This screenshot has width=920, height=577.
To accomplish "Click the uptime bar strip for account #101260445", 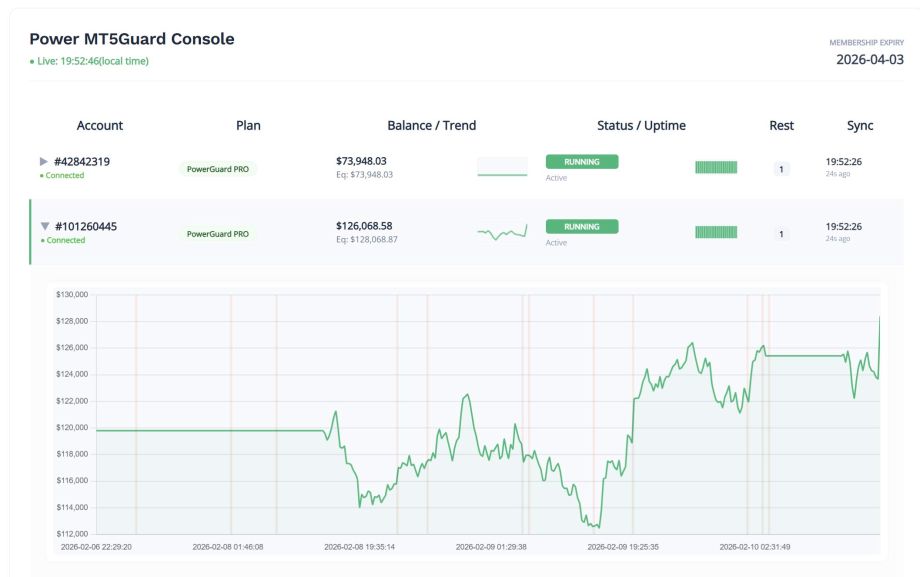I will point(714,233).
